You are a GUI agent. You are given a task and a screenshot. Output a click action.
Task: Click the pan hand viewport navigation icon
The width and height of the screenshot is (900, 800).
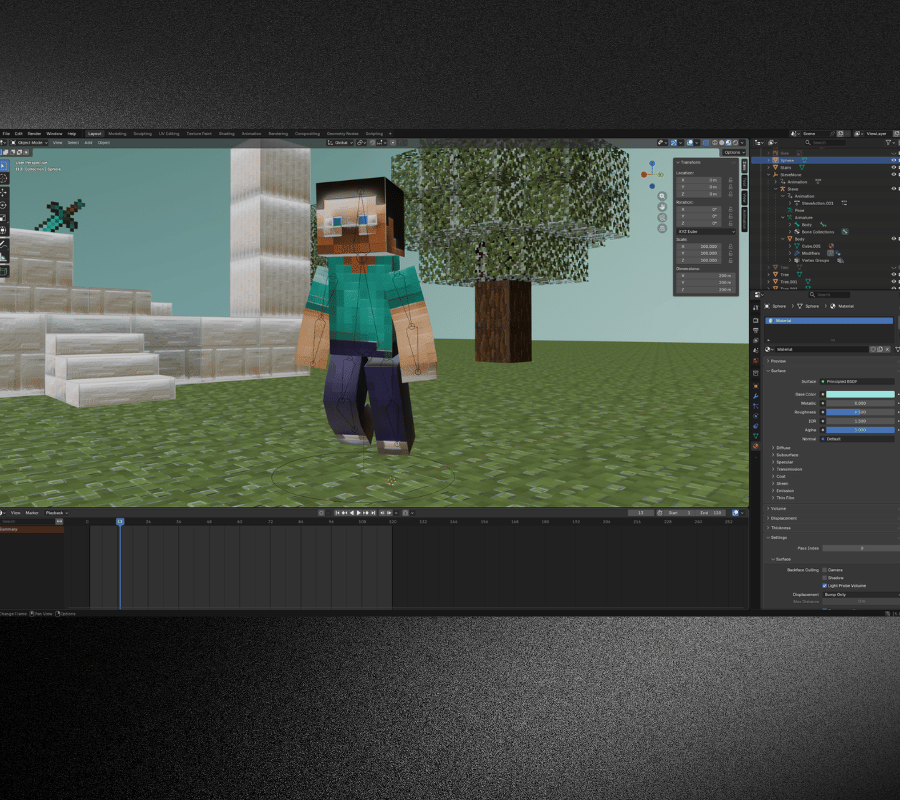pyautogui.click(x=662, y=207)
